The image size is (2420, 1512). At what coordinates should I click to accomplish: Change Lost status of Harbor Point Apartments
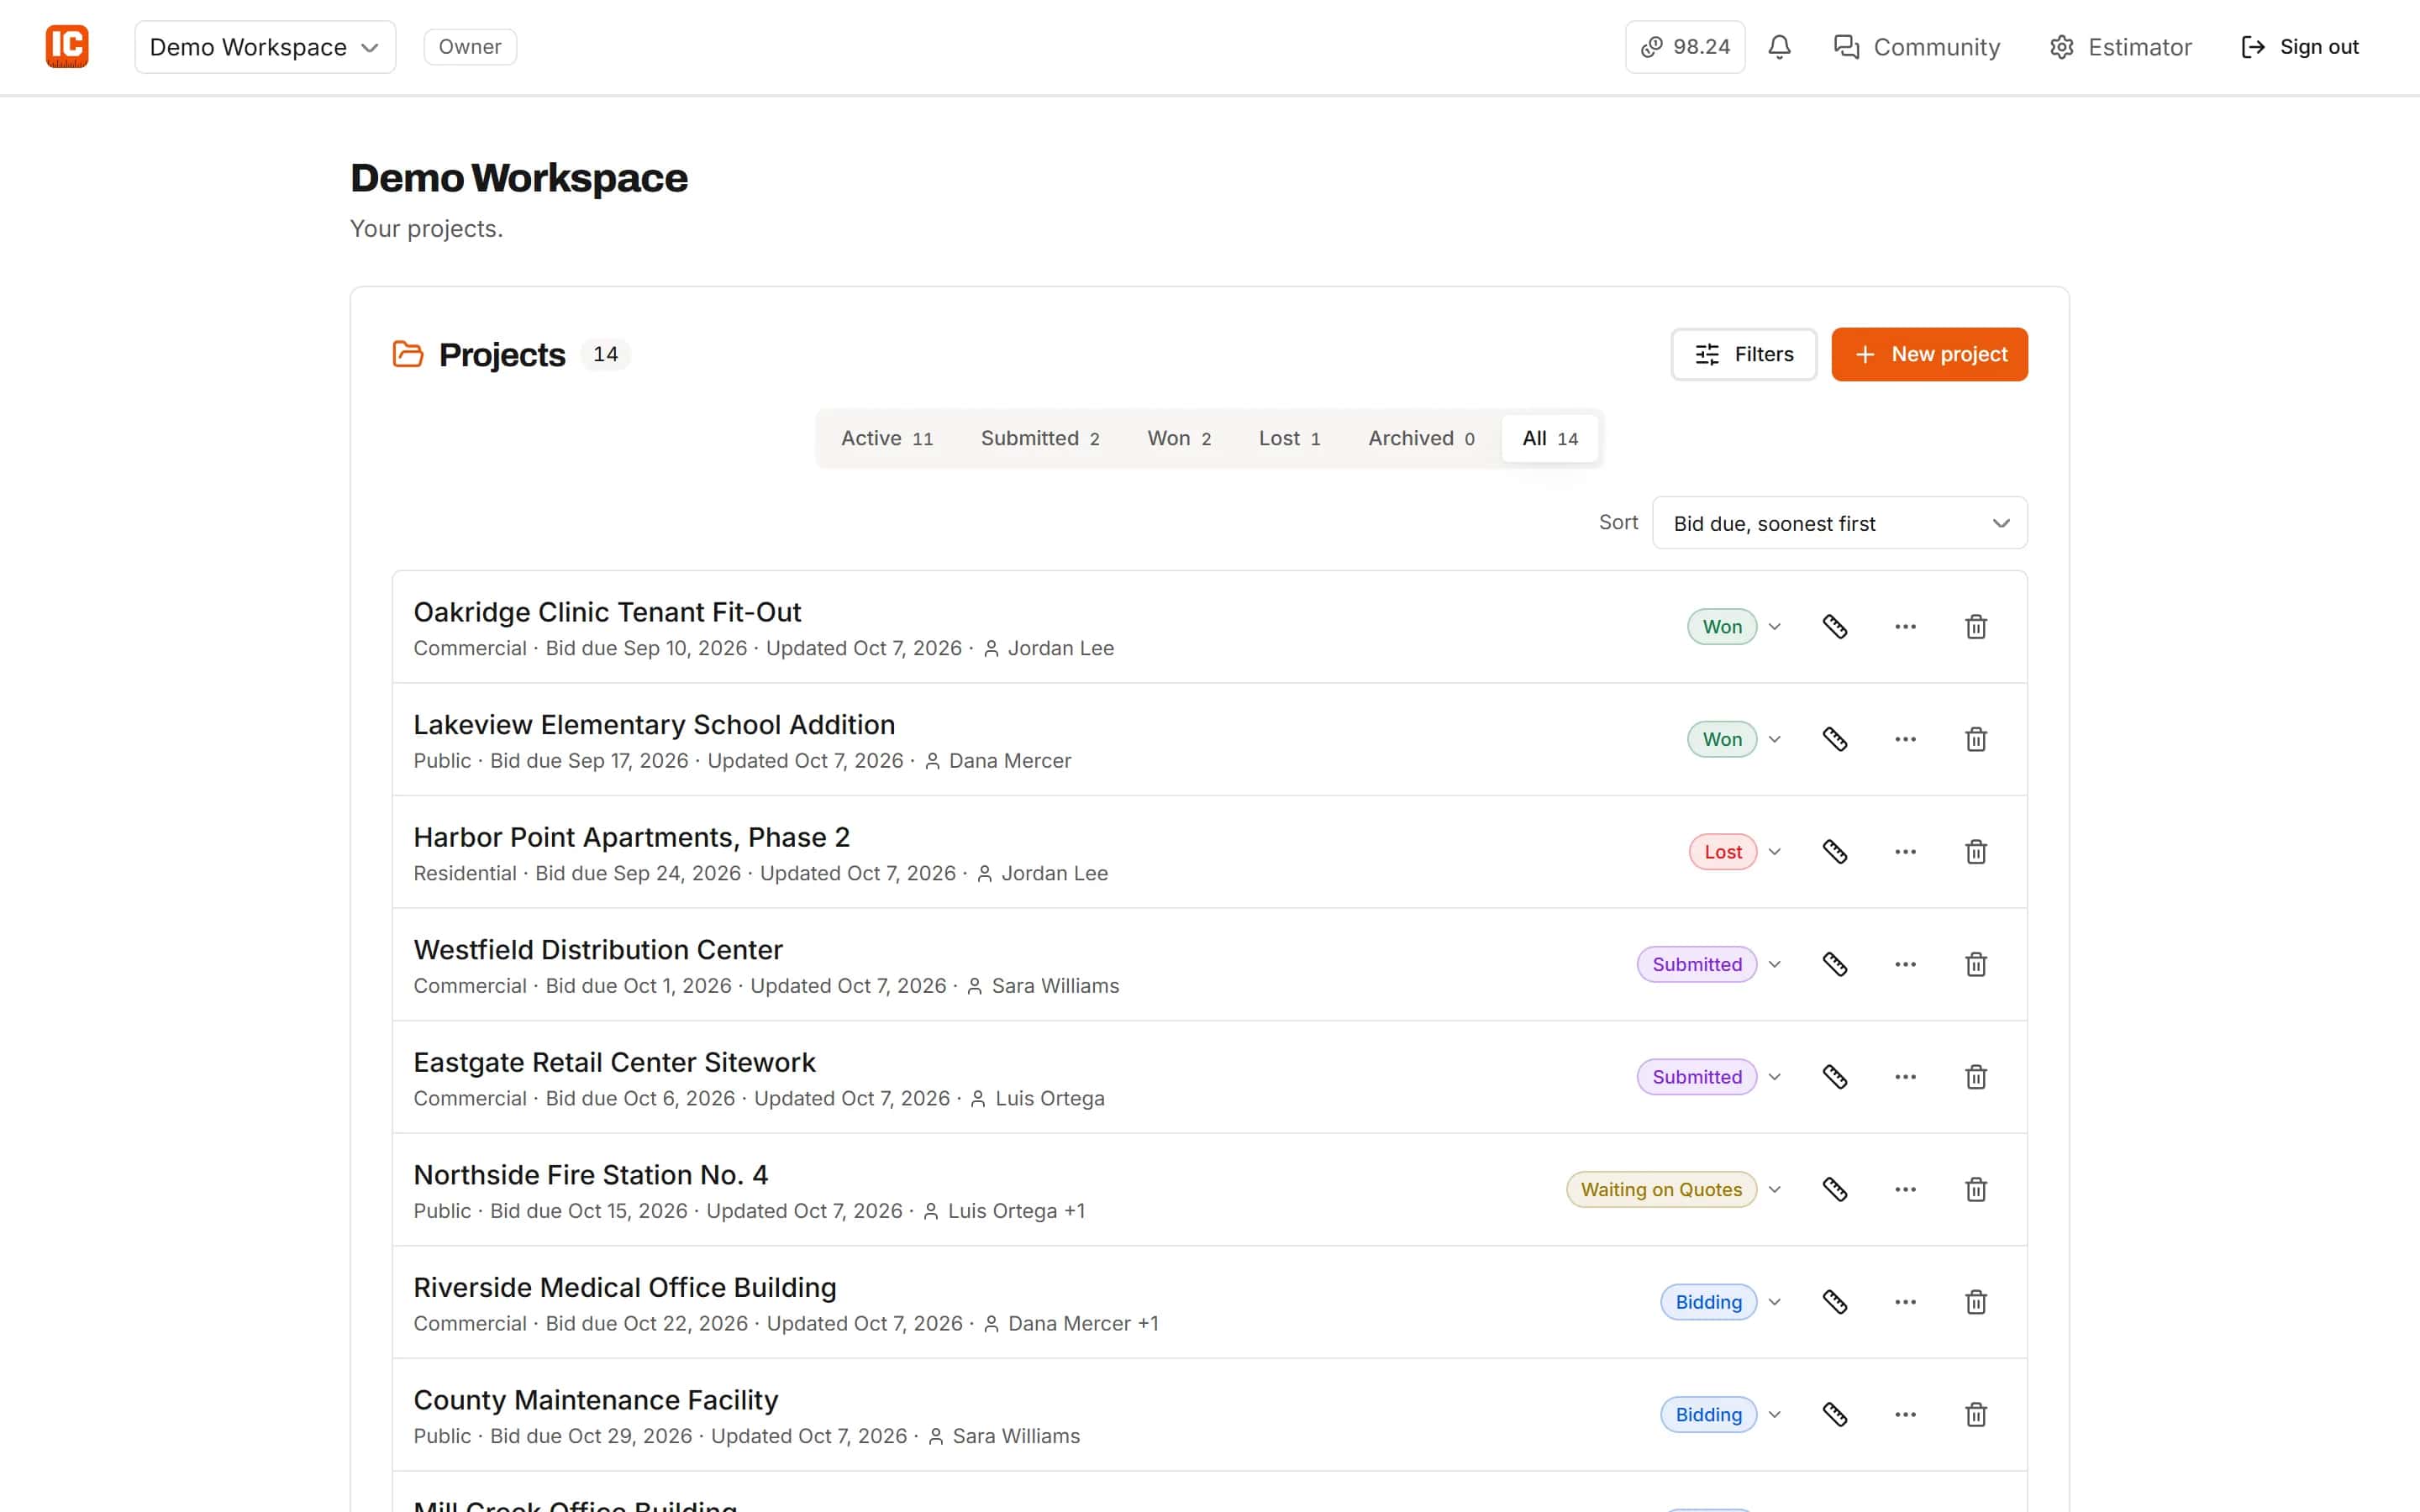tap(1735, 852)
